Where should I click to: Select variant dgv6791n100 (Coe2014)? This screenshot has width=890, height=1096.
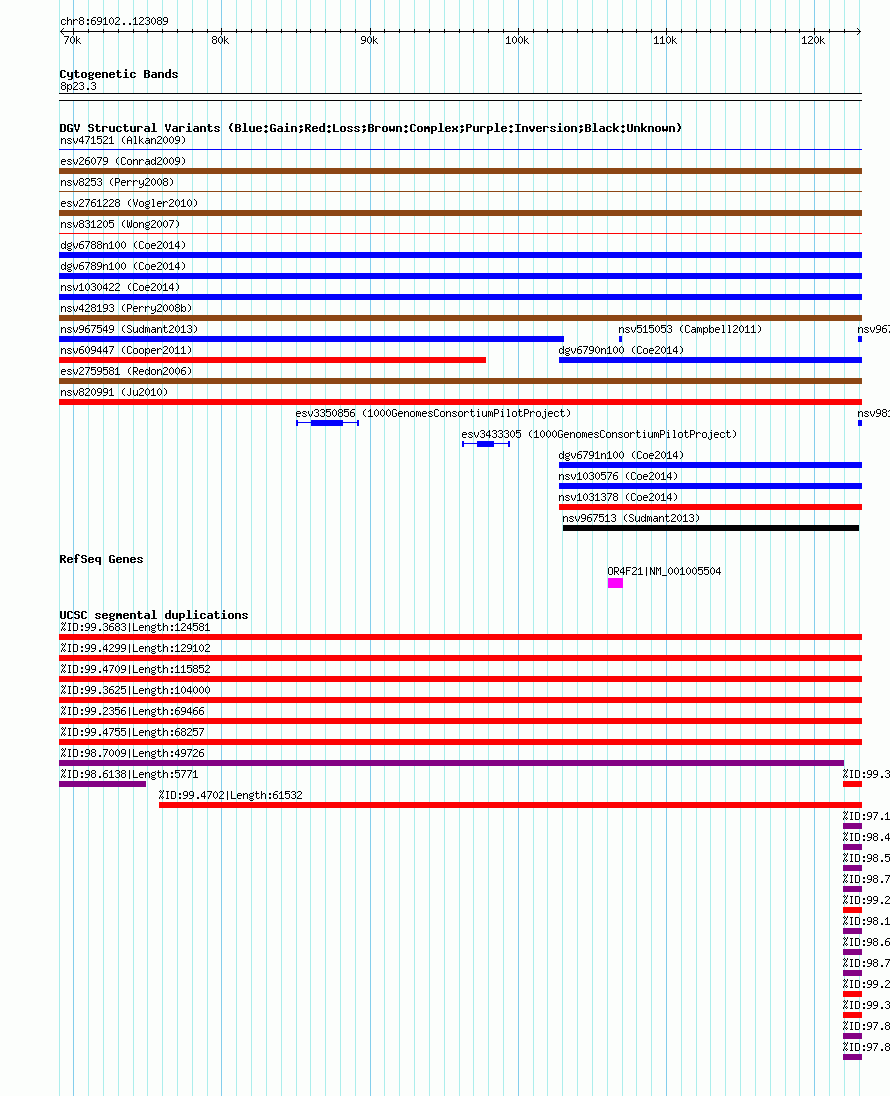622,455
